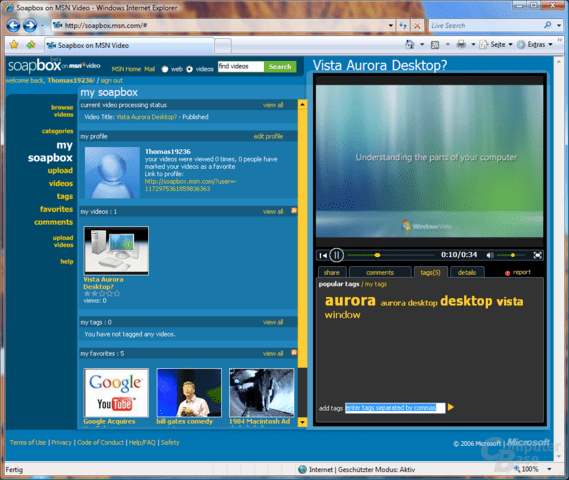Click the print icon in the toolbar
Screen dimensions: 569x480
(x=461, y=45)
